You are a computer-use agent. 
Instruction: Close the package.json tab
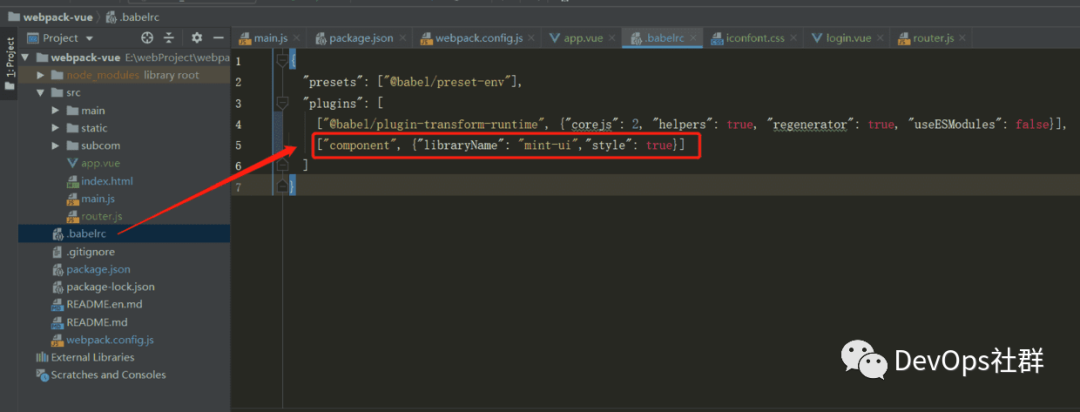[x=403, y=39]
